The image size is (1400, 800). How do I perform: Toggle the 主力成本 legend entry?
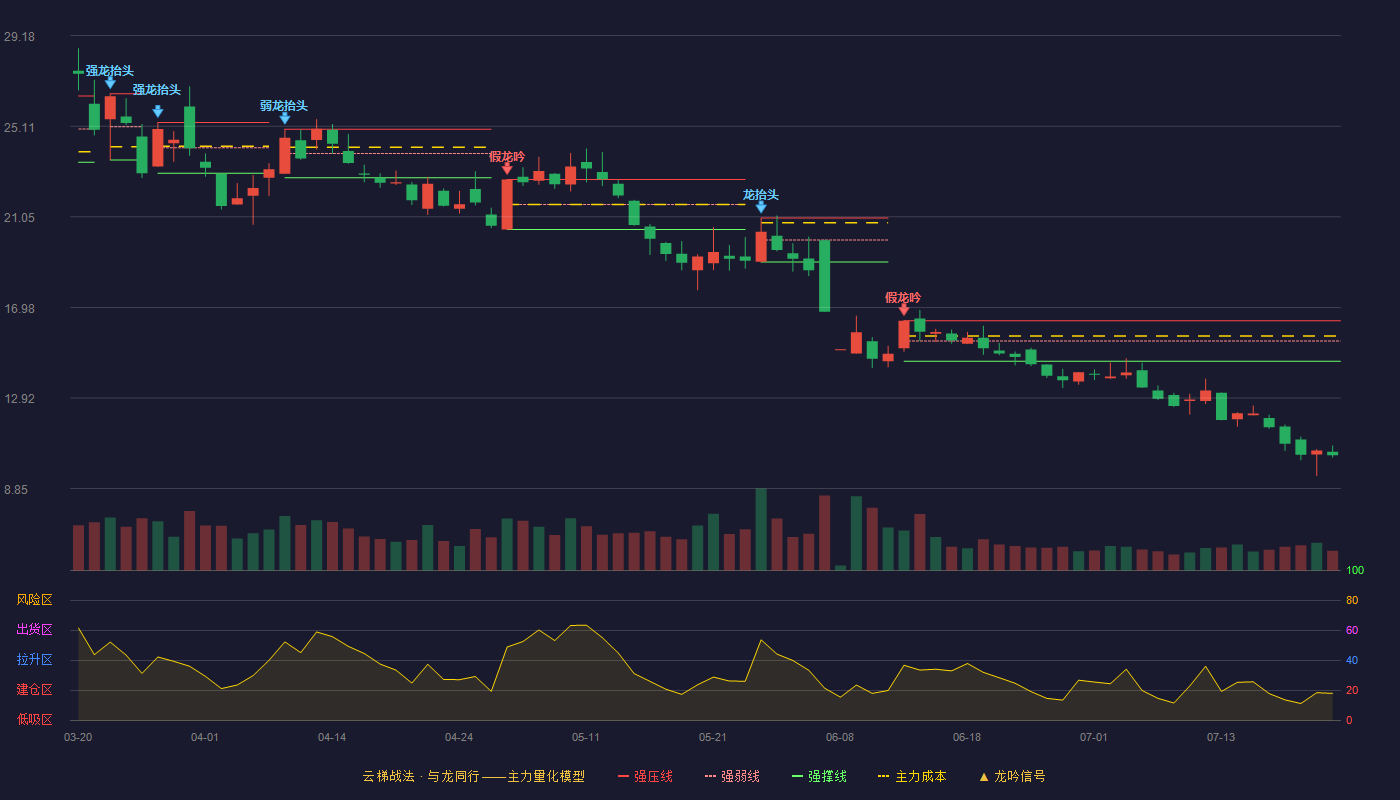click(x=912, y=776)
